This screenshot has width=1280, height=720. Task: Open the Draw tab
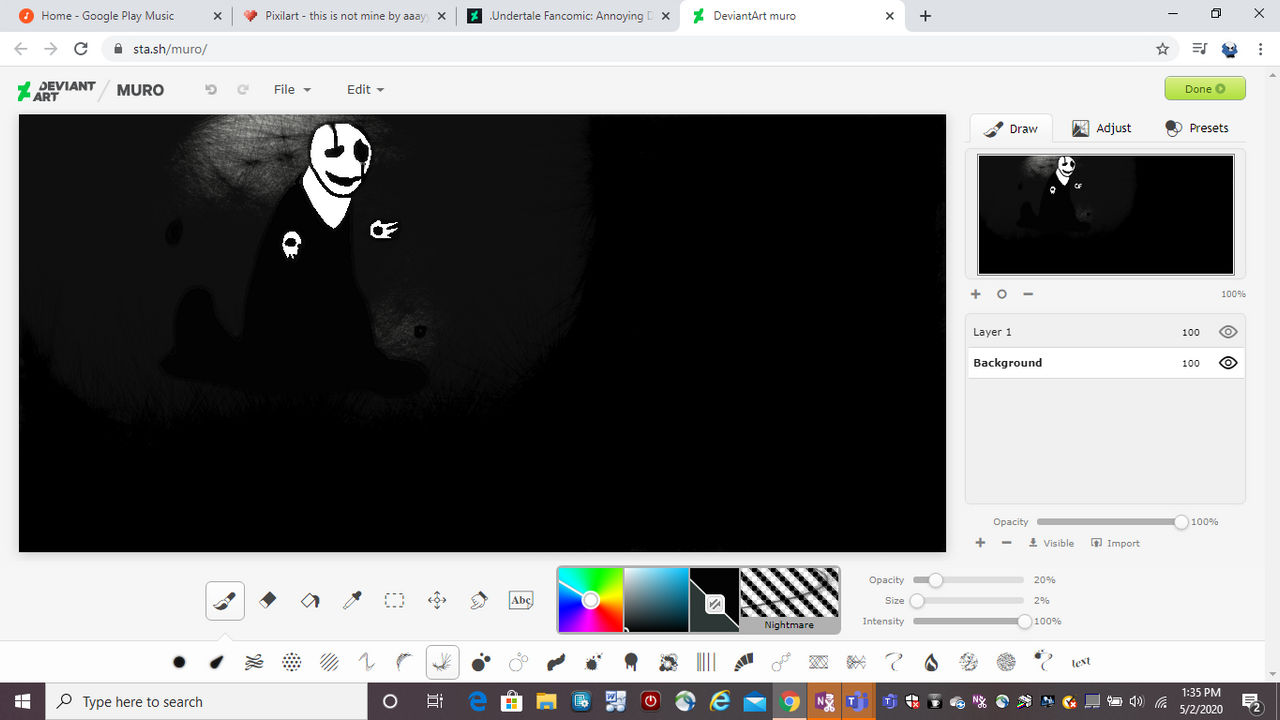pyautogui.click(x=1011, y=128)
